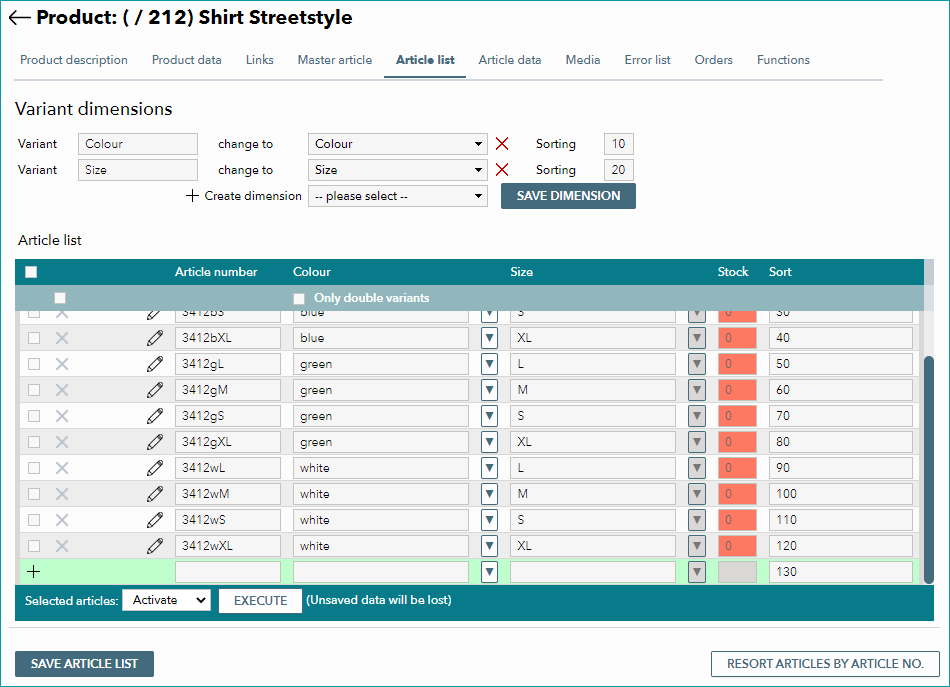The image size is (950, 687).
Task: Click the plus icon next to Create dimension
Action: point(192,196)
